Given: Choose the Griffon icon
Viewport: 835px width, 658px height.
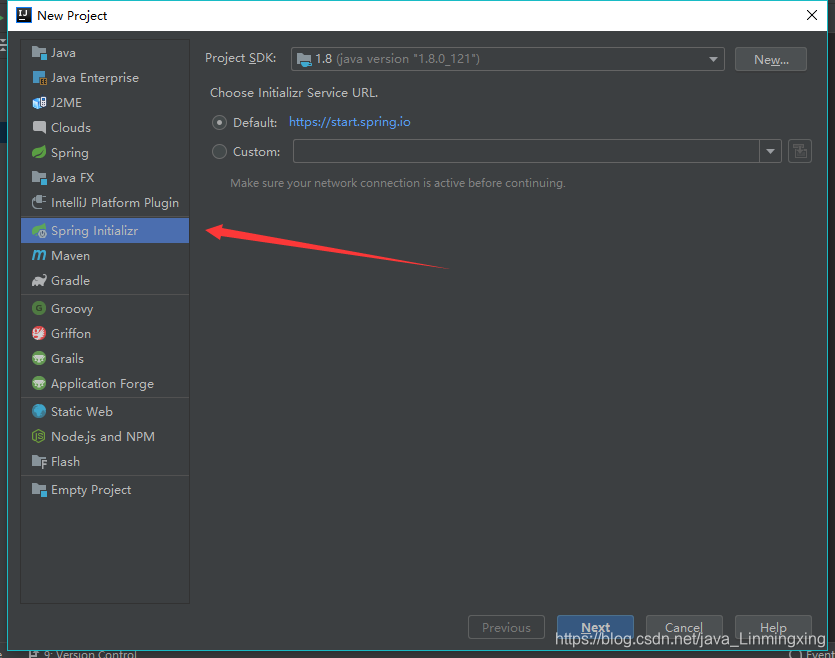Looking at the screenshot, I should pos(39,333).
